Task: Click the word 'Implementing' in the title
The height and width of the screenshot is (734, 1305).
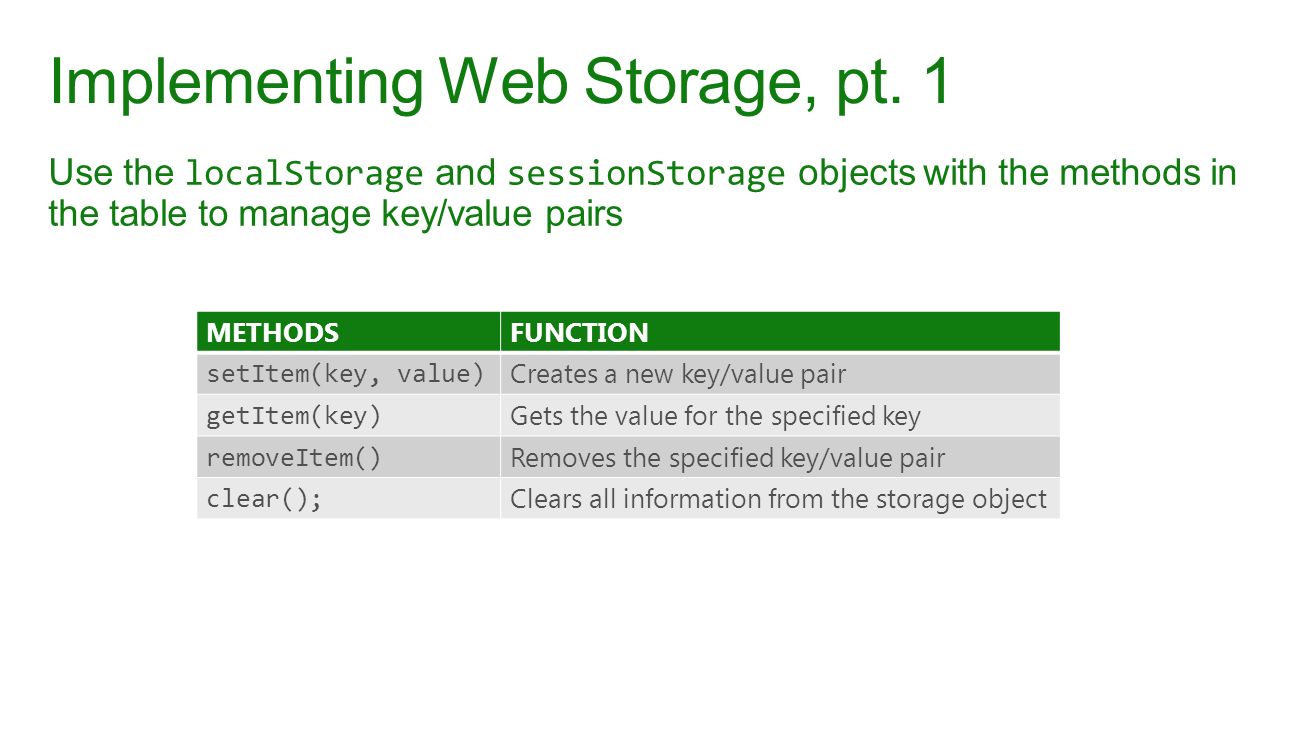Action: (x=236, y=84)
